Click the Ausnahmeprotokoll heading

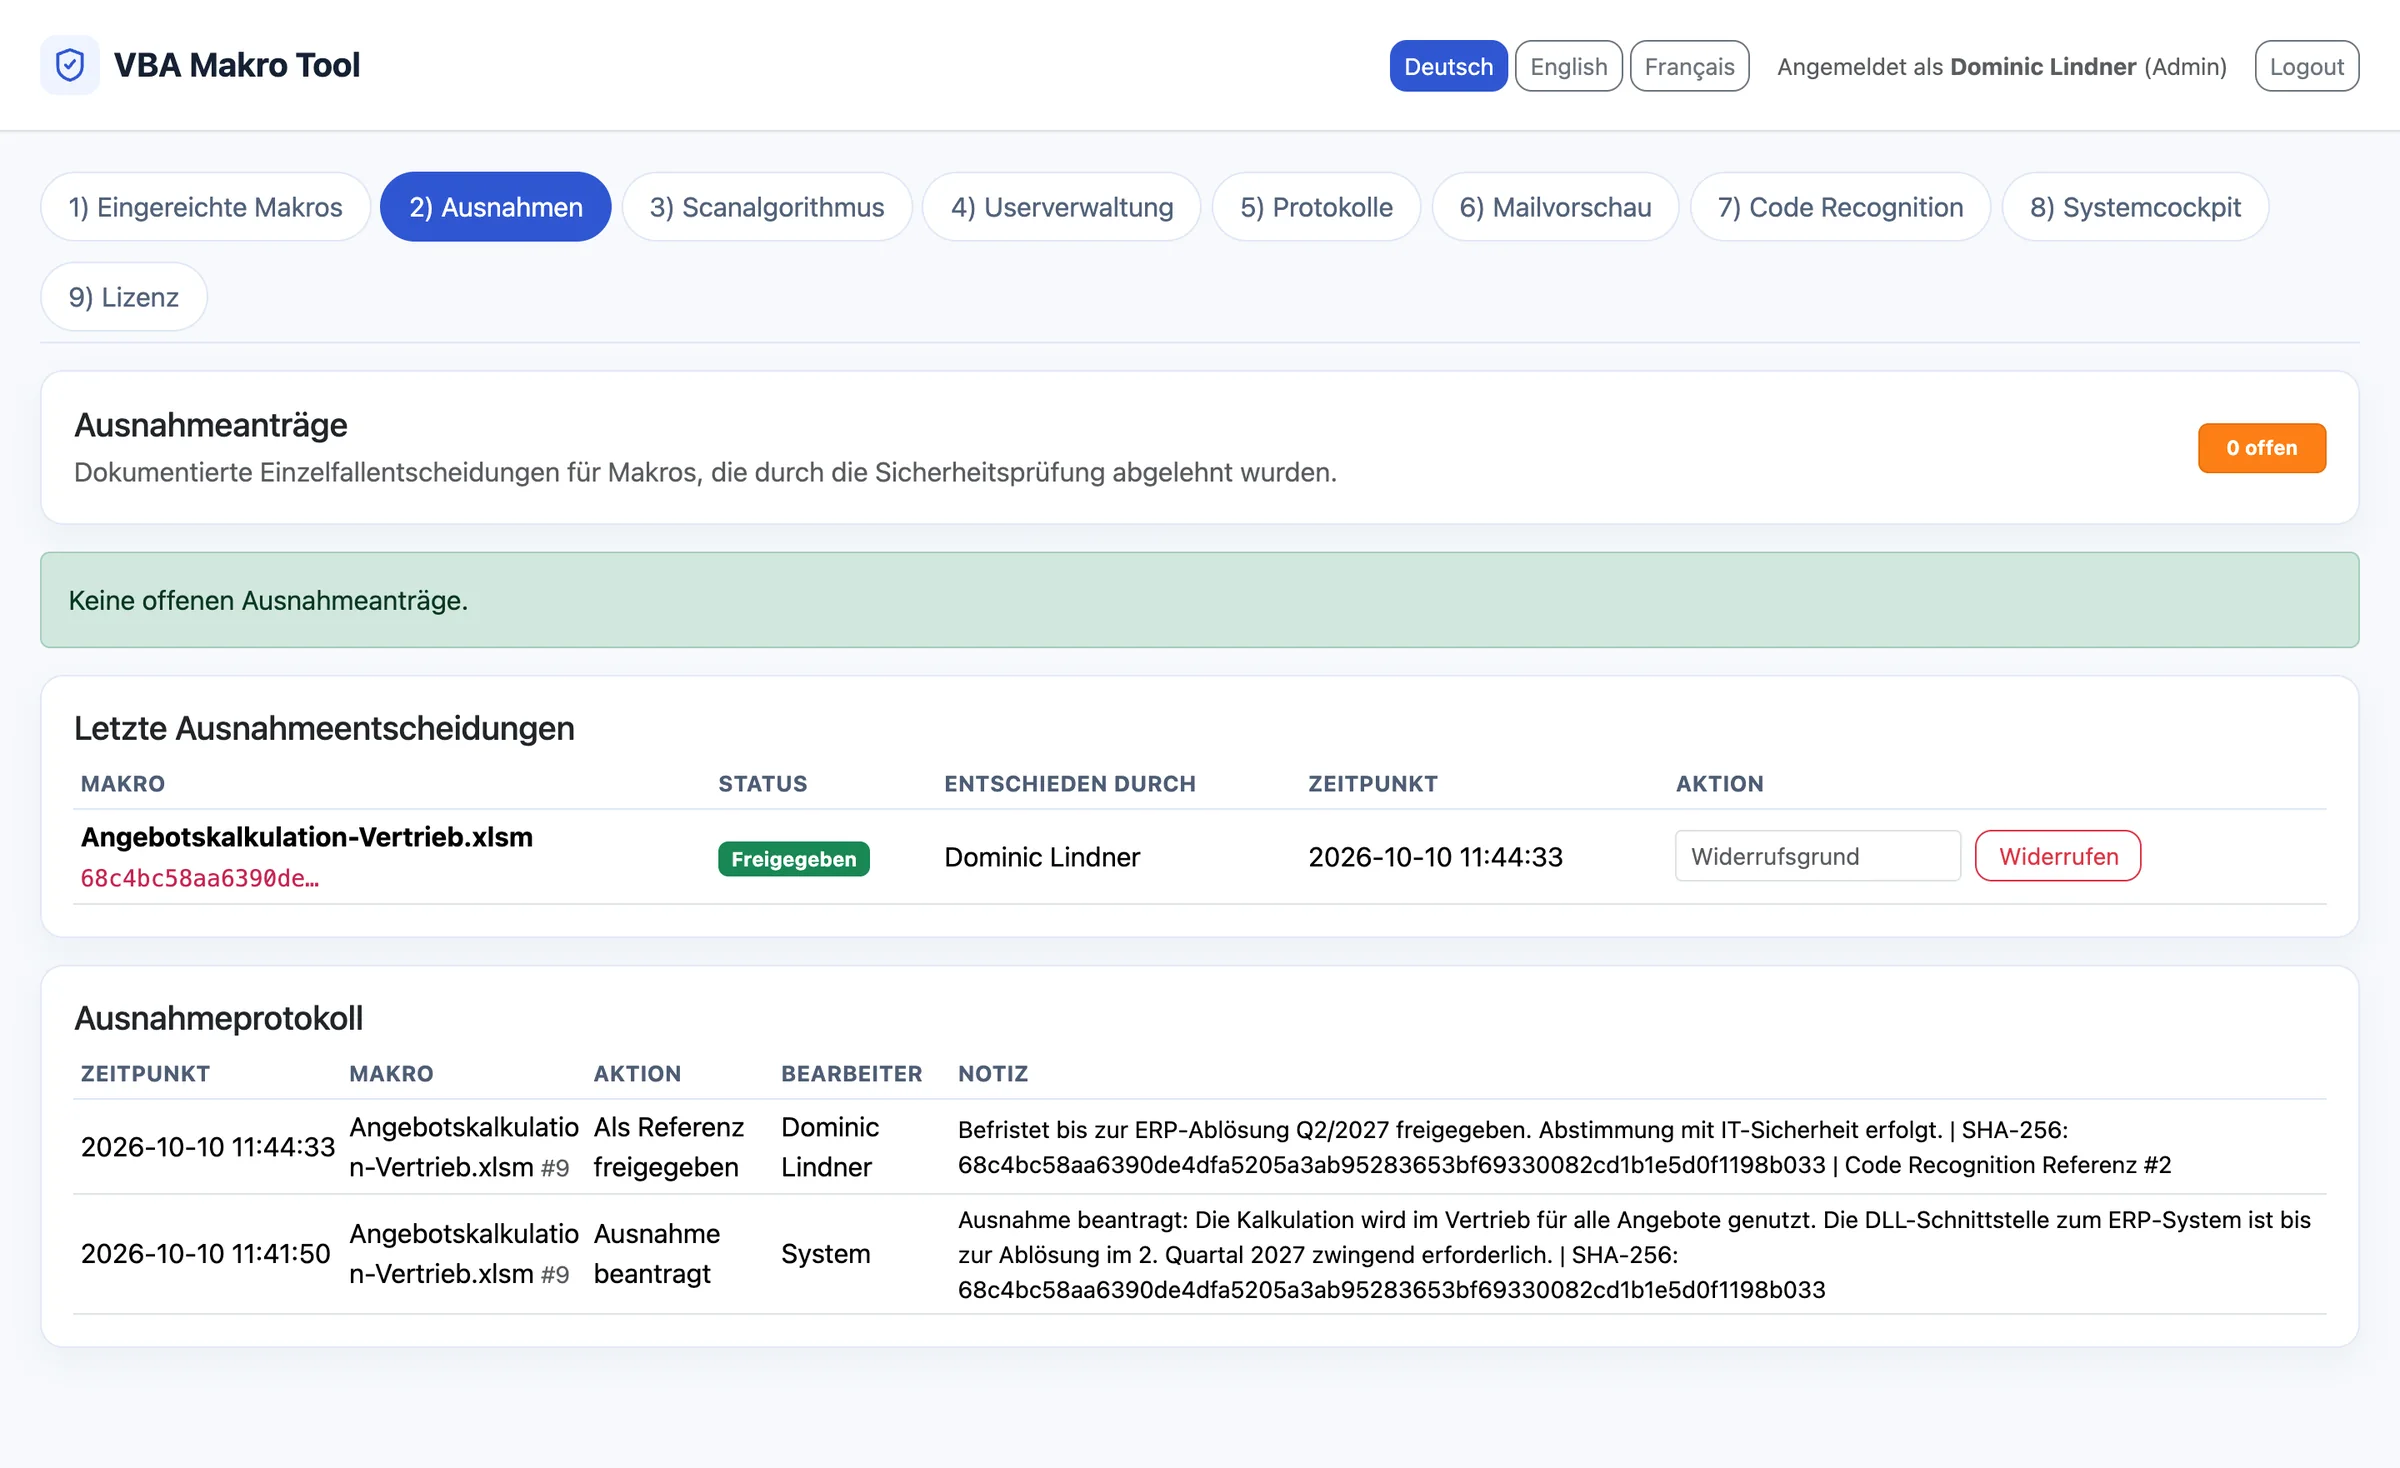coord(218,1018)
